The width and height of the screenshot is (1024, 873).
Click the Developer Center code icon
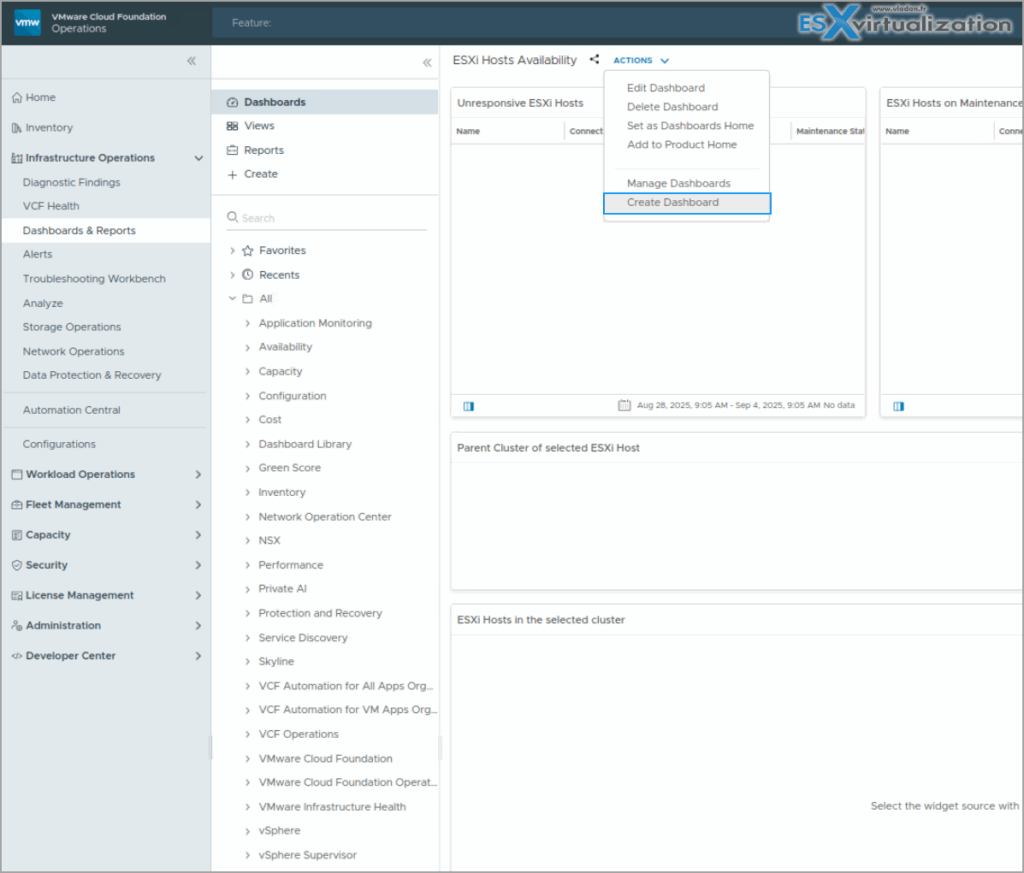[17, 656]
